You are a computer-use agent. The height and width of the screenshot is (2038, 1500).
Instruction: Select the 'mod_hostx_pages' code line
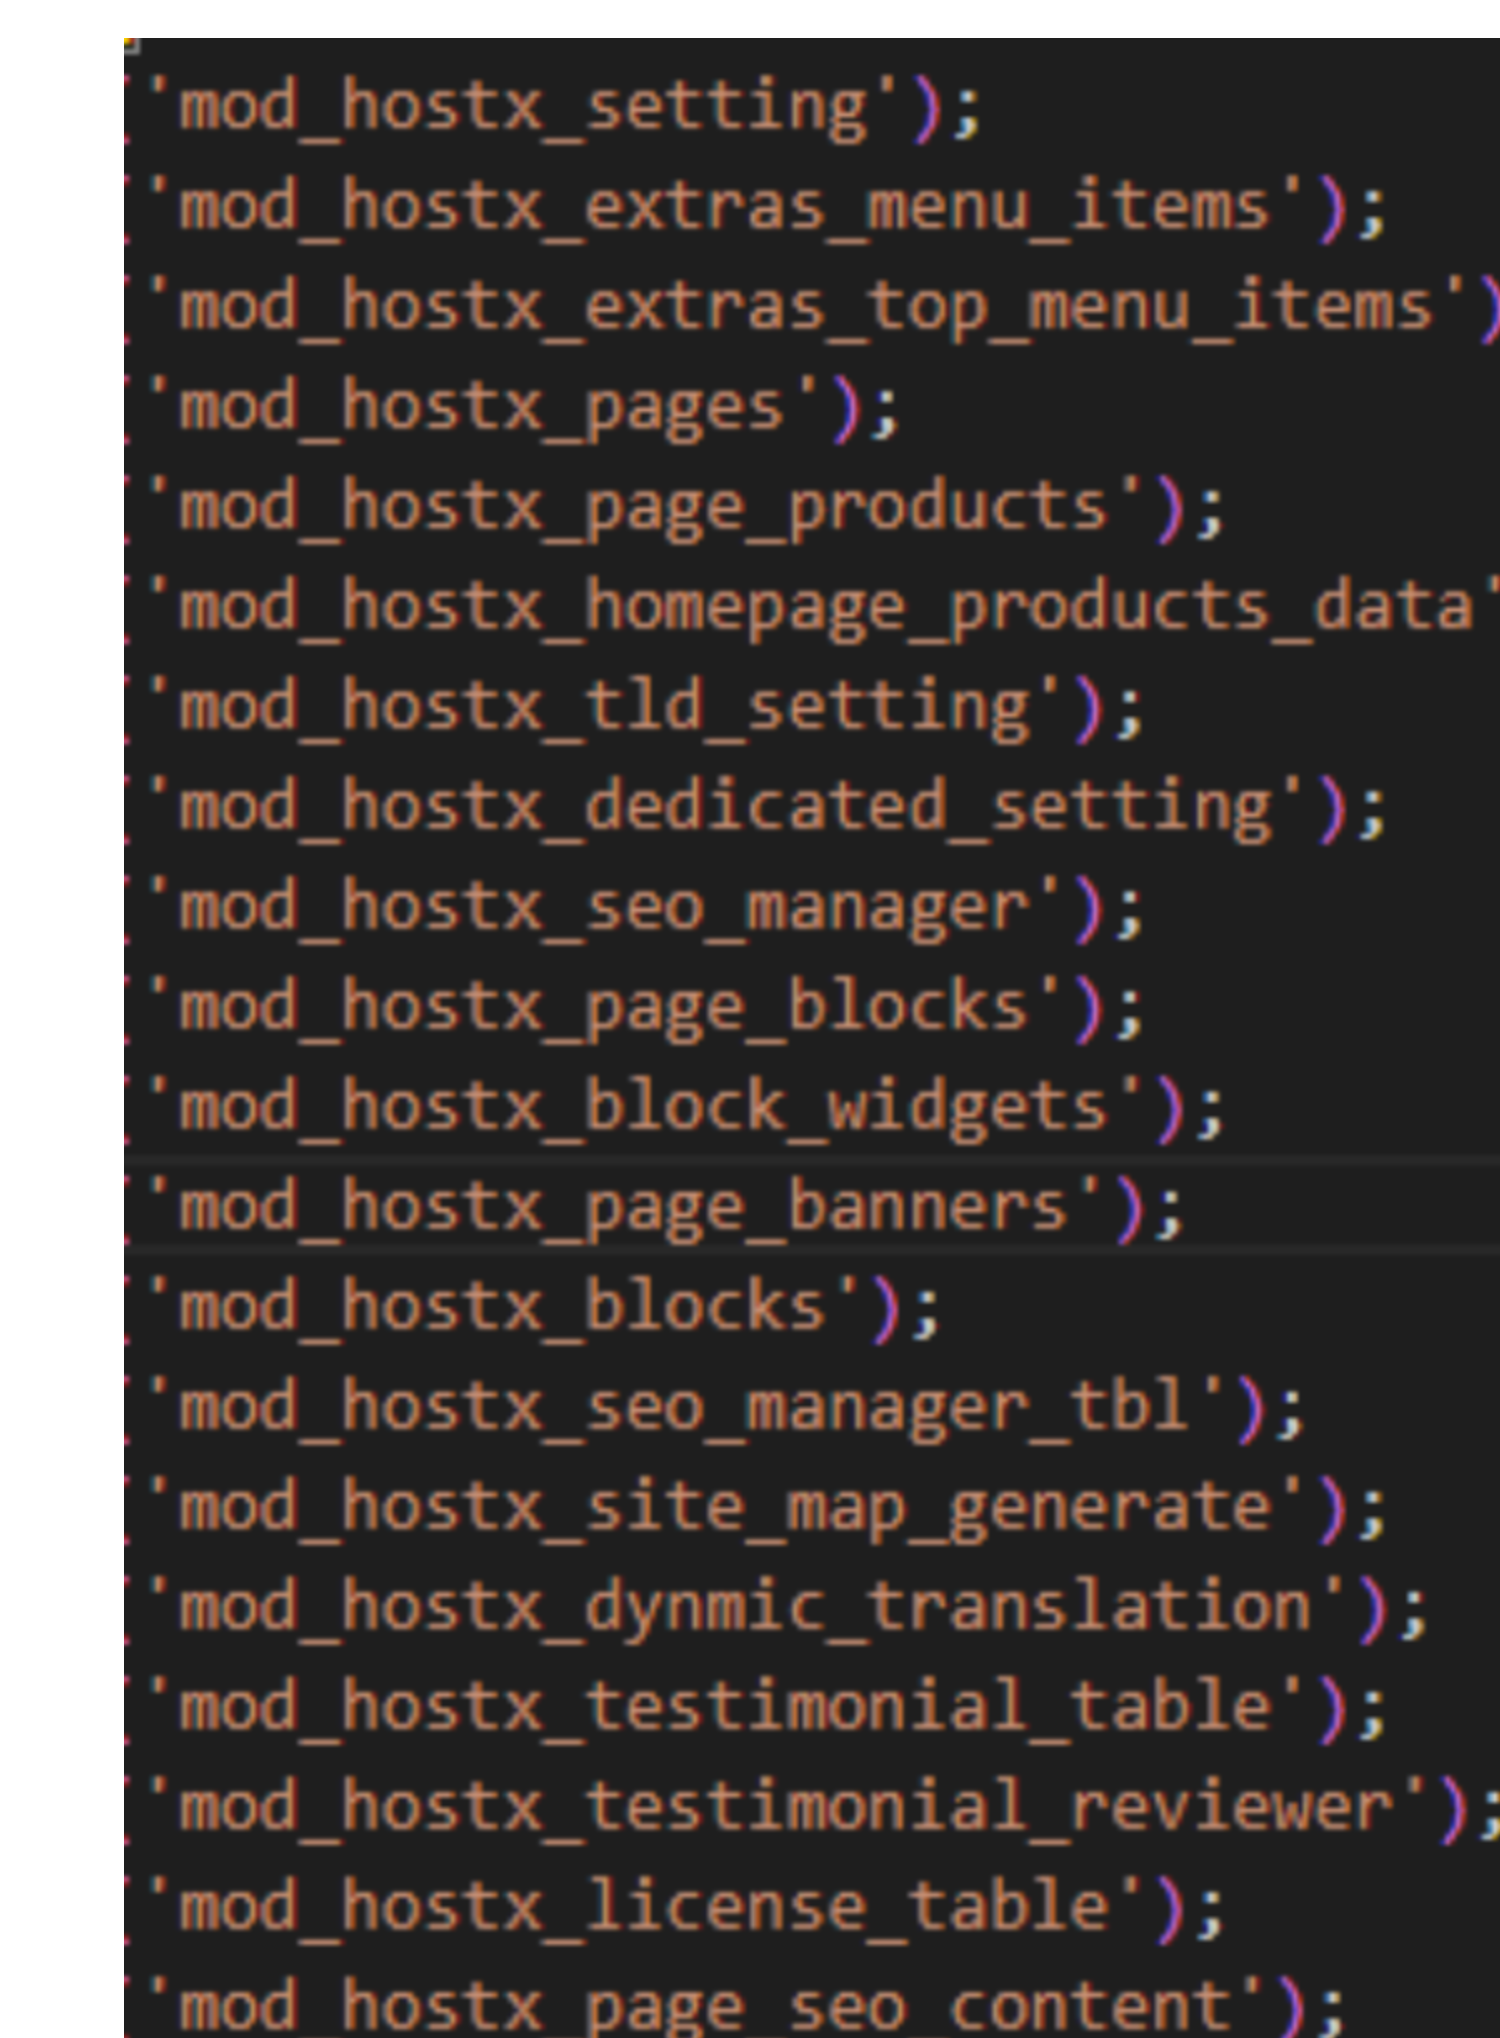pyautogui.click(x=480, y=407)
